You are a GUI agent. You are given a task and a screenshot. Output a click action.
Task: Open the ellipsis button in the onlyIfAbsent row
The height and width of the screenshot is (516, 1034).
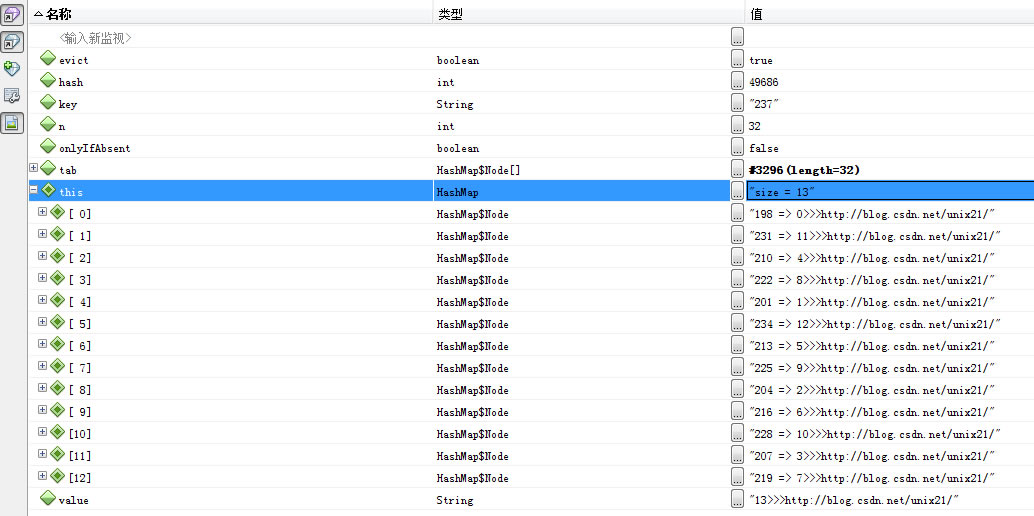click(x=737, y=147)
